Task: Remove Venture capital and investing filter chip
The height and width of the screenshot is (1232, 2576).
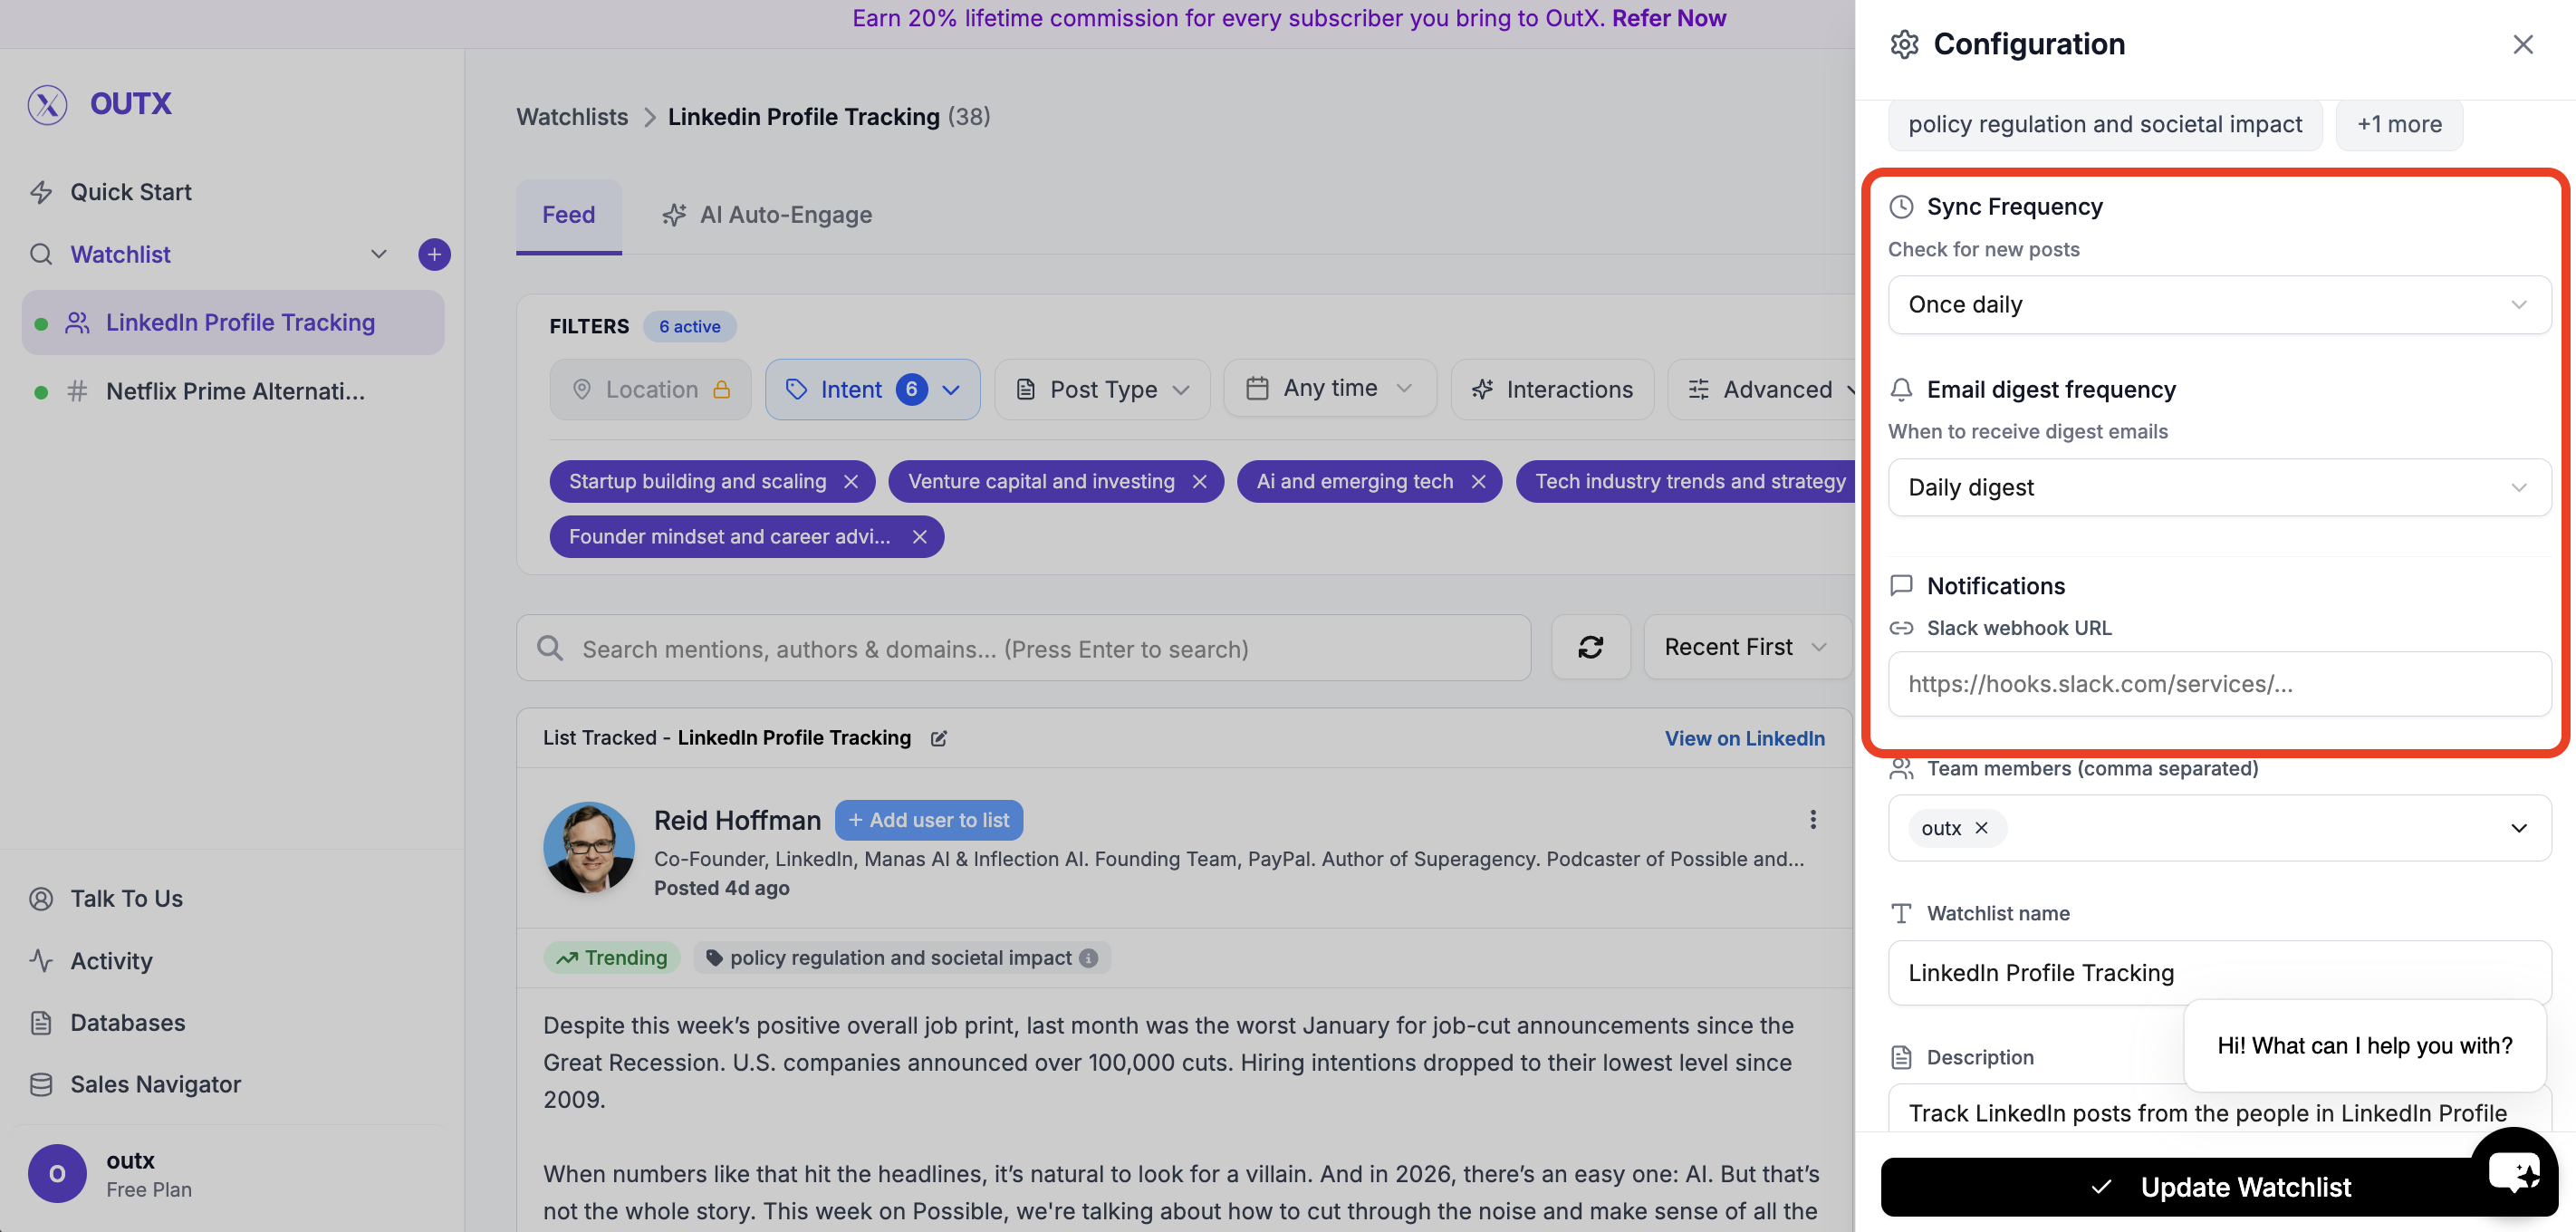Action: tap(1199, 481)
